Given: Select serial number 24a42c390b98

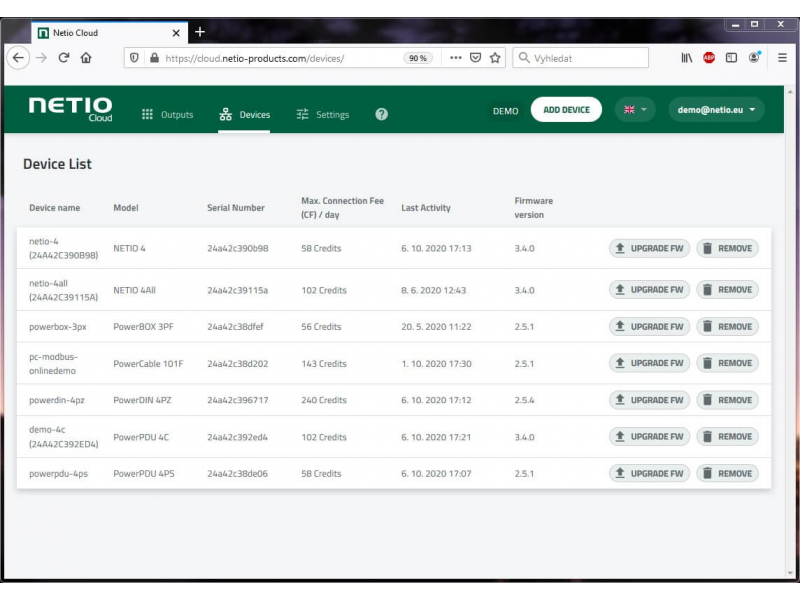Looking at the screenshot, I should click(x=238, y=248).
